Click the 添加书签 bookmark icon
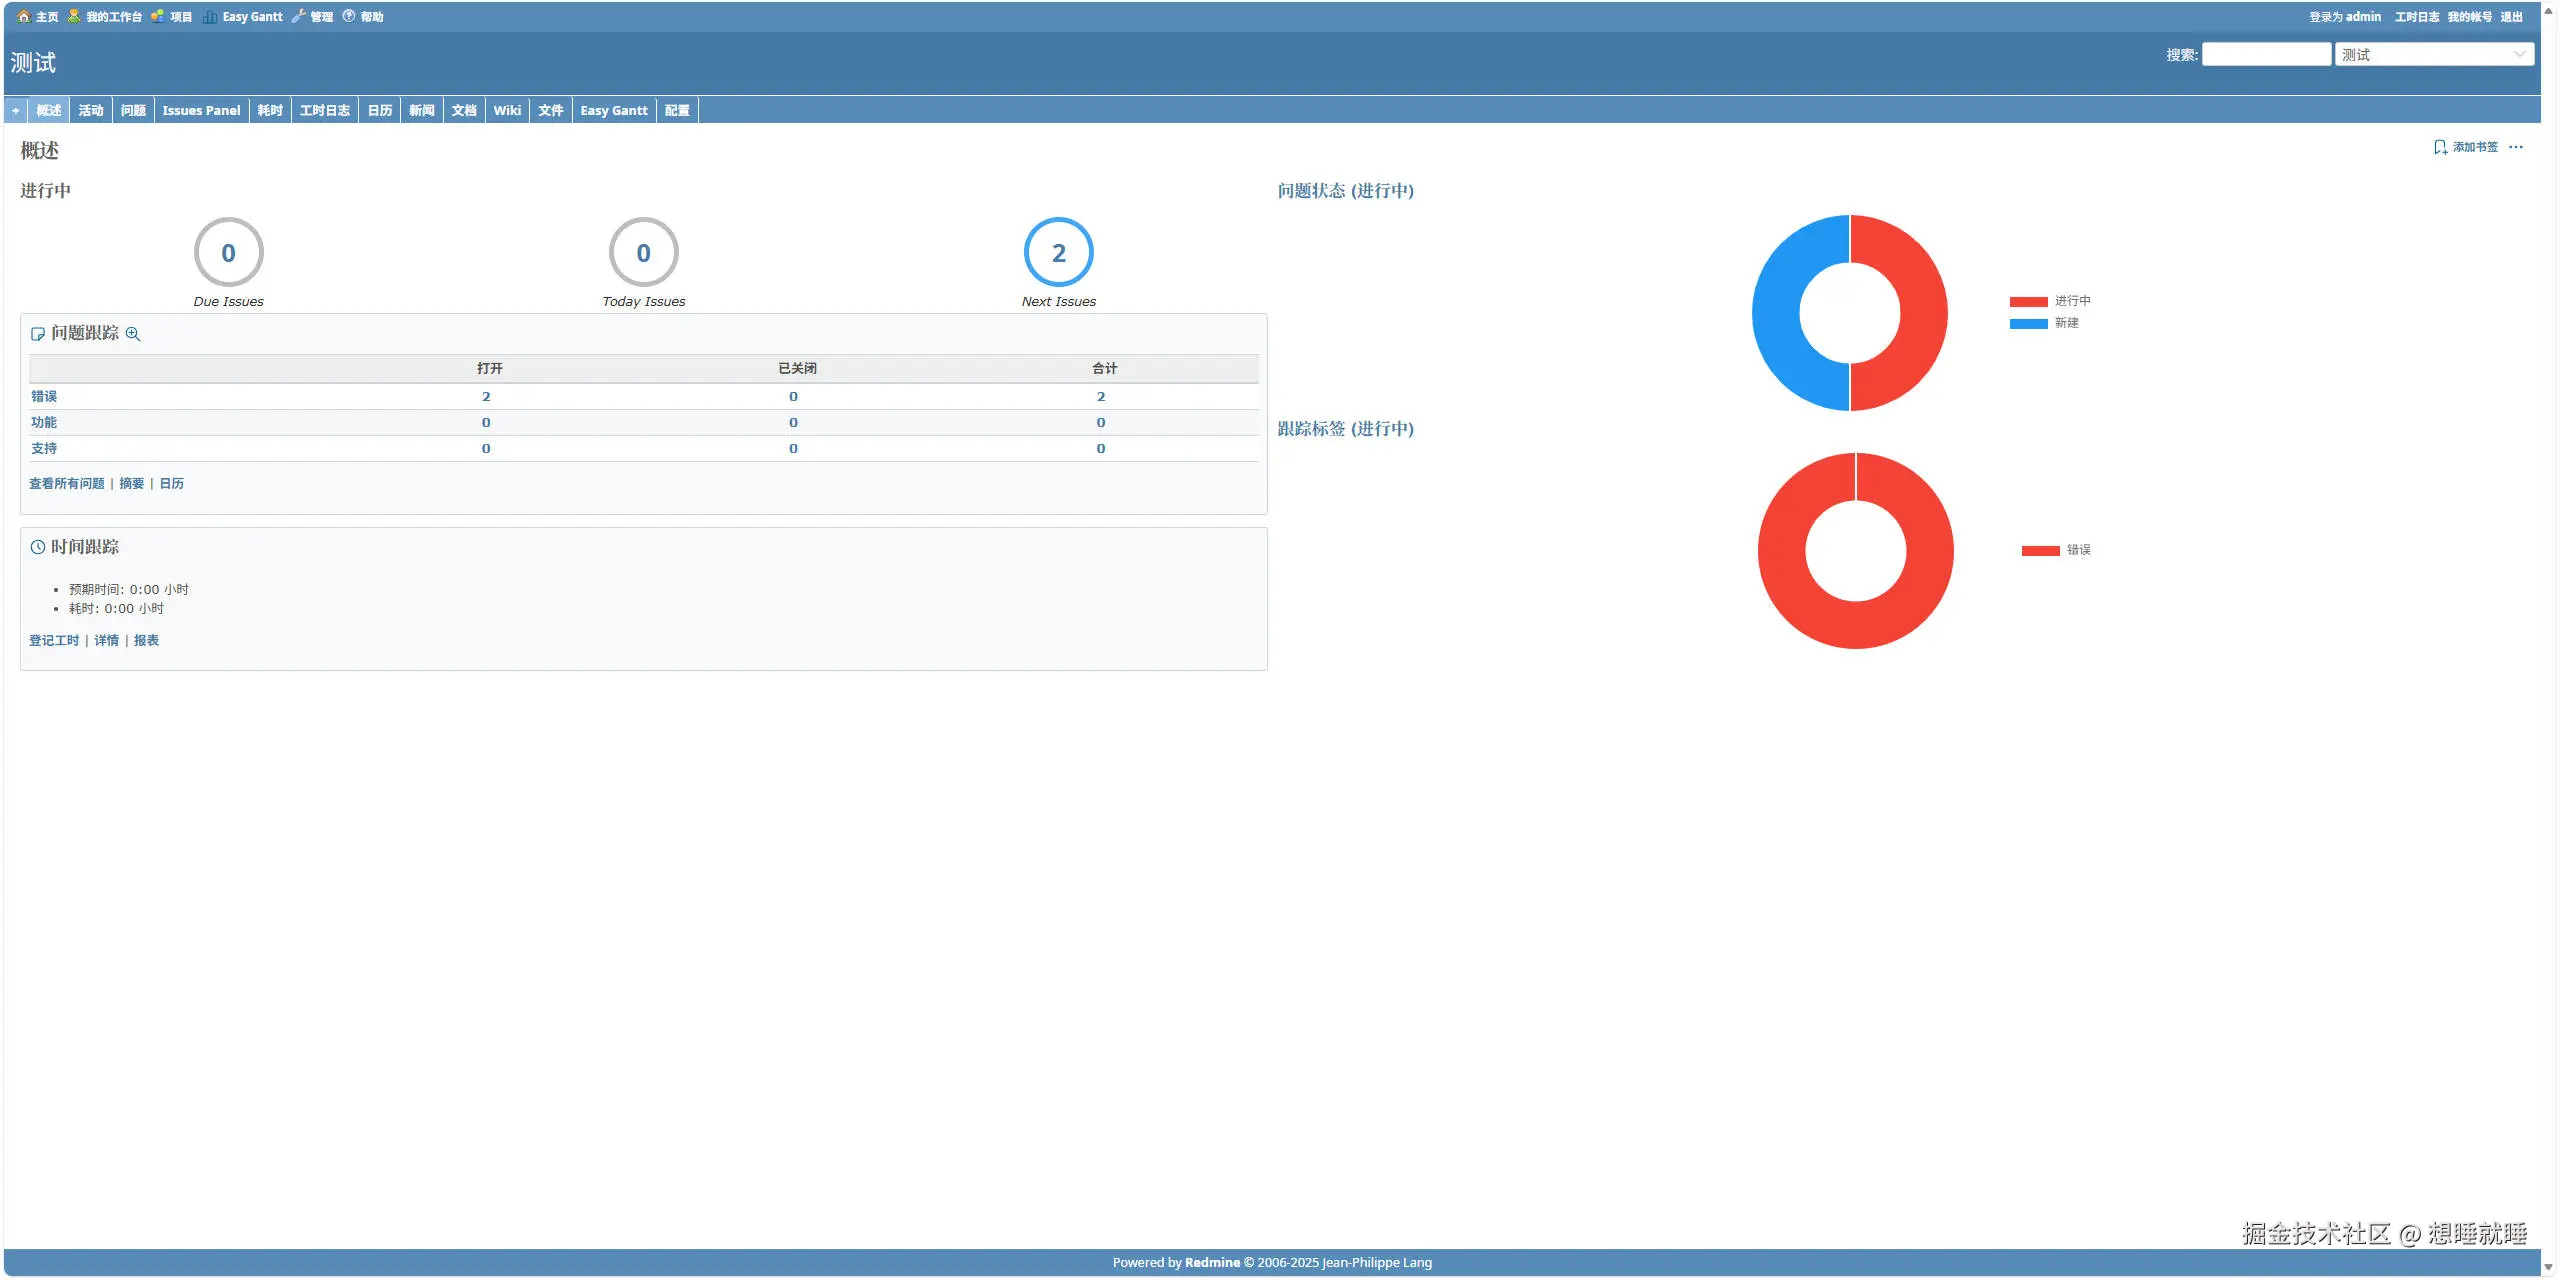This screenshot has height=1280, width=2560. coord(2440,147)
